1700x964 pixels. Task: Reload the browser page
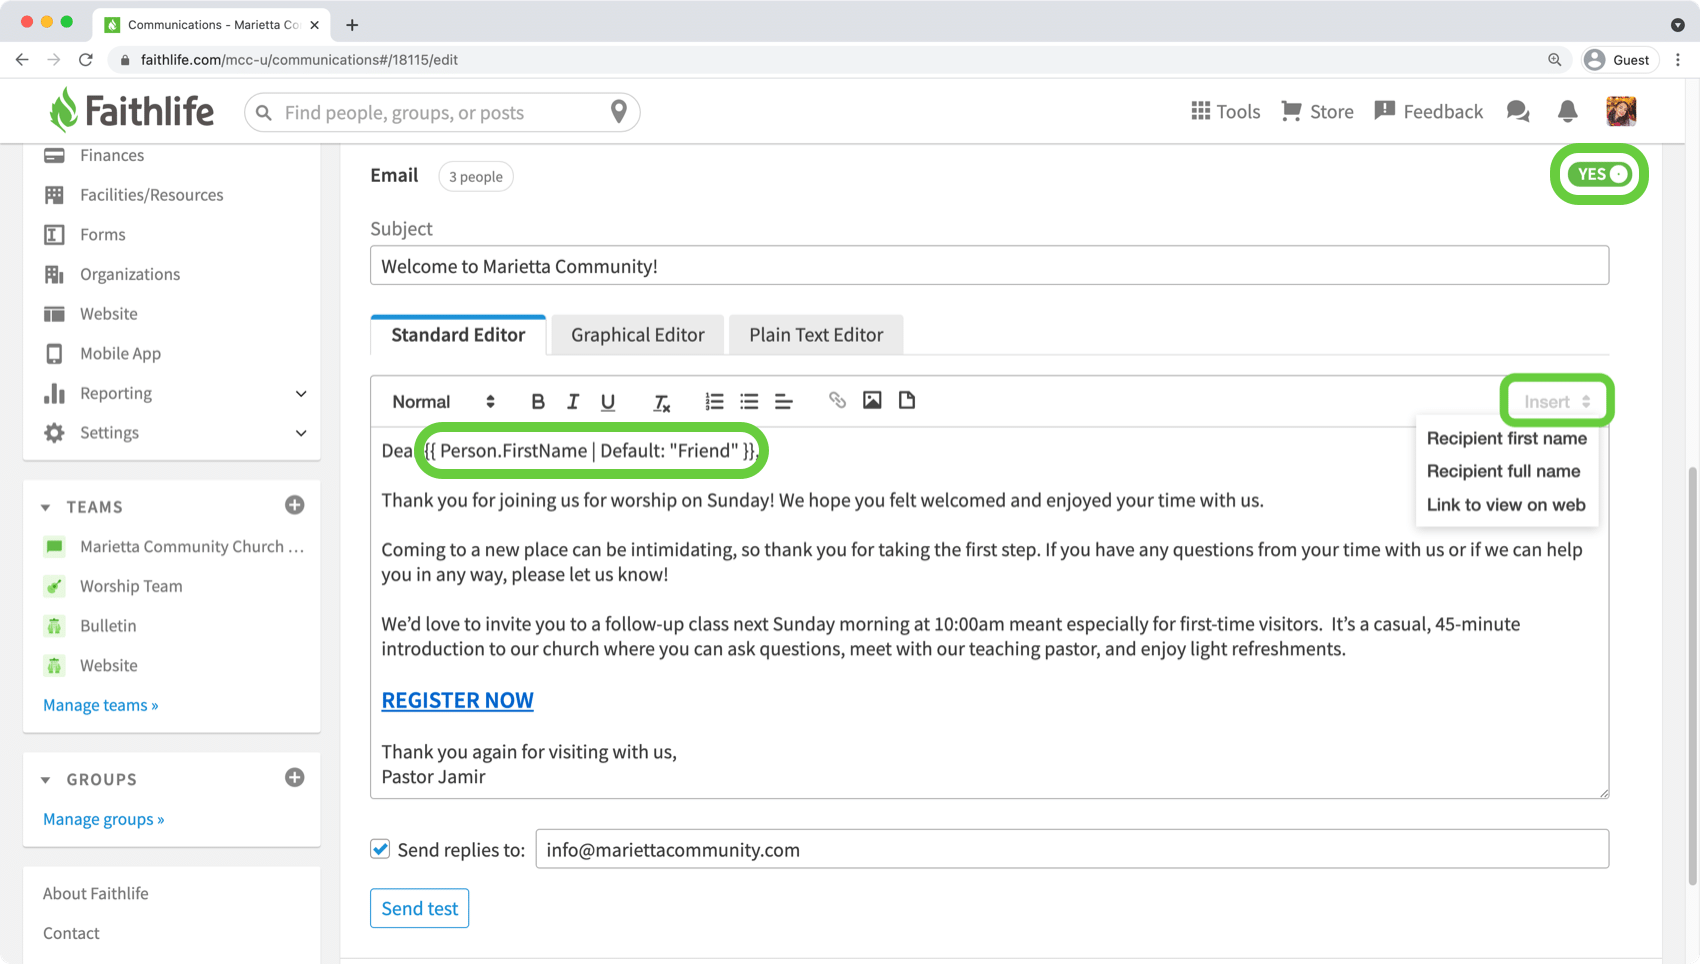86,60
